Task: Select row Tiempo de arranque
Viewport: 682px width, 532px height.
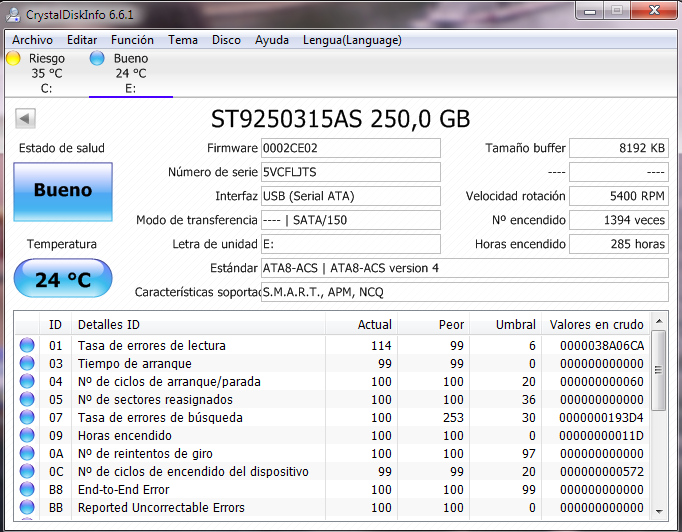Action: [x=332, y=363]
